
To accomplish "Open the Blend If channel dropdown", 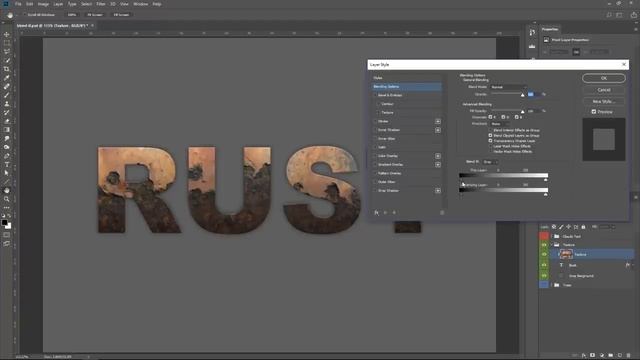I will [x=490, y=162].
